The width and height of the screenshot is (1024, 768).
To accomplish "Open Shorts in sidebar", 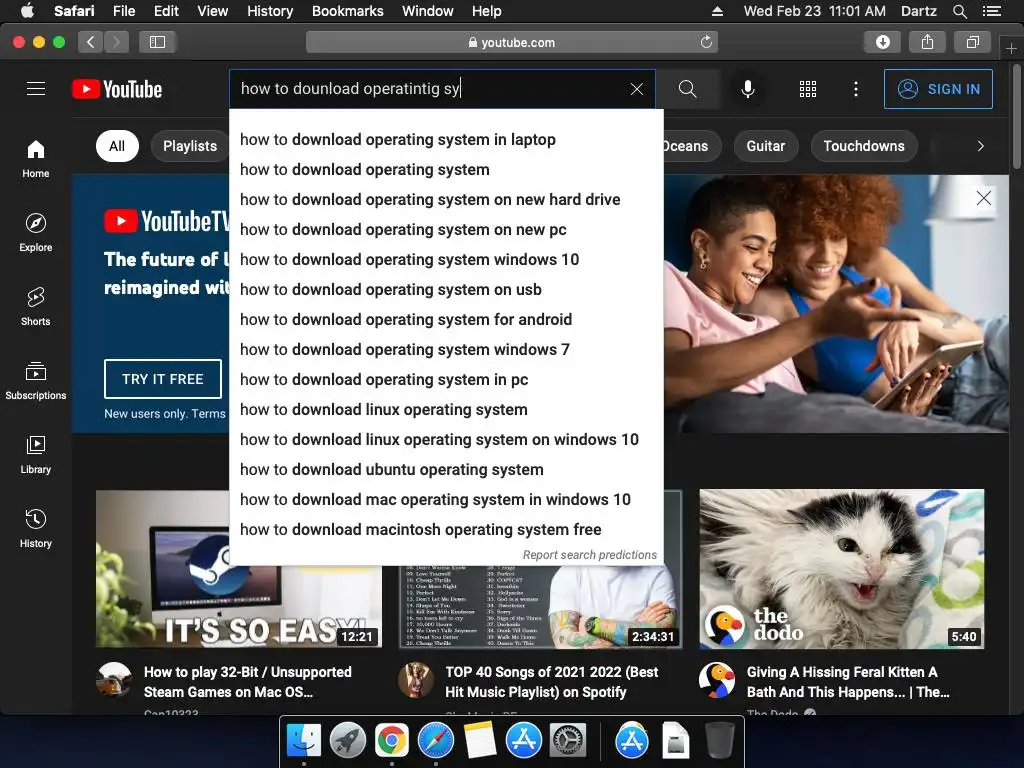I will (x=36, y=306).
